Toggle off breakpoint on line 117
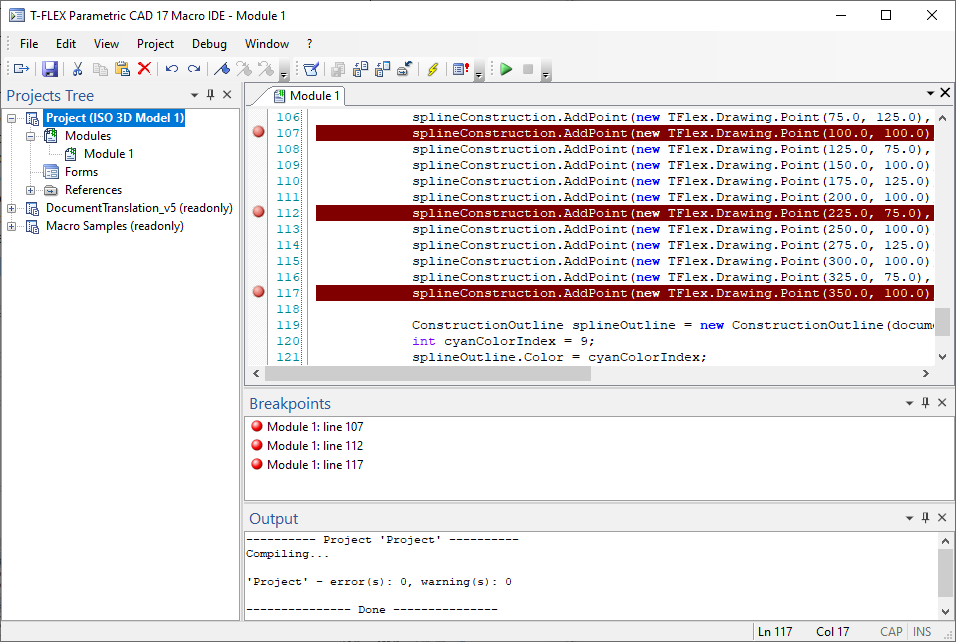956x642 pixels. pos(259,291)
